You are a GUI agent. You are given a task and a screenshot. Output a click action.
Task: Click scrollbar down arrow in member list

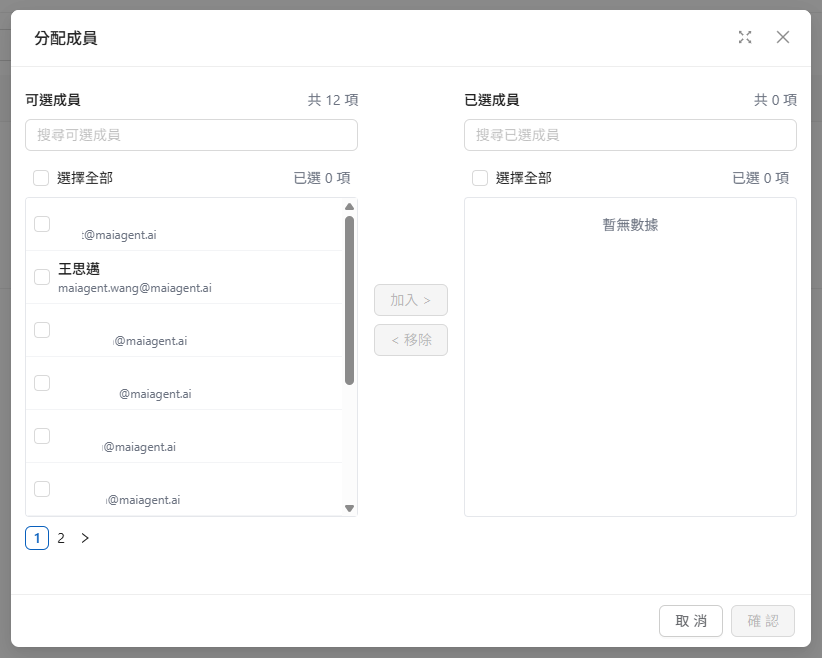pos(349,508)
